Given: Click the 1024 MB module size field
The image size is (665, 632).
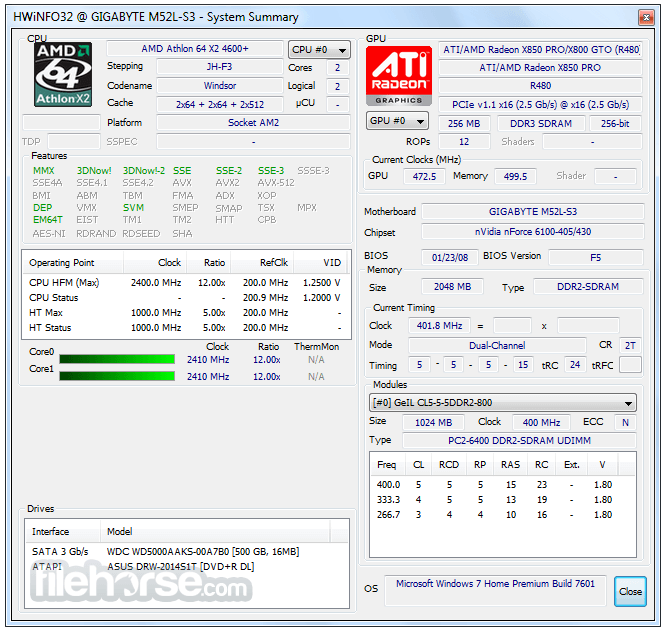Looking at the screenshot, I should click(433, 422).
